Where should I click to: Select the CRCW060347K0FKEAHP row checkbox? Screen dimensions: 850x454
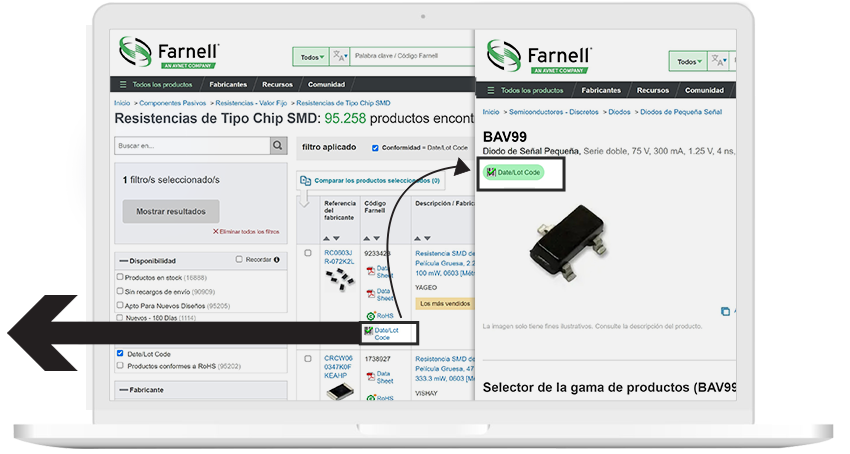point(308,359)
